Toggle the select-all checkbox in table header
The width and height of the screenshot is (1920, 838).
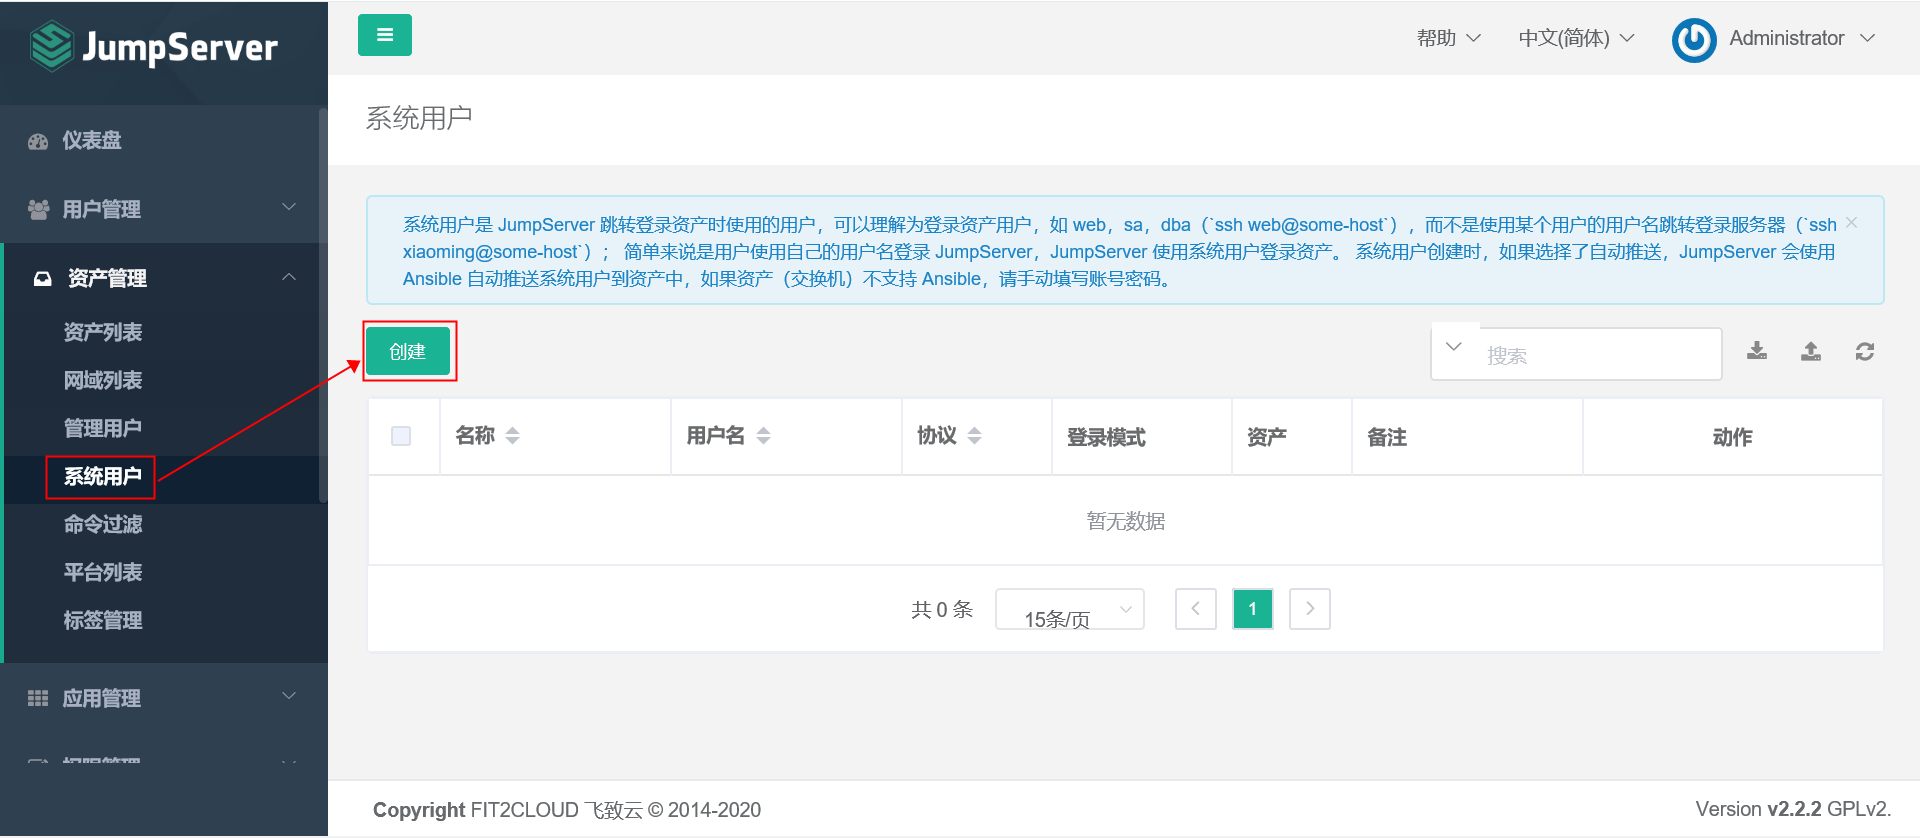[401, 436]
